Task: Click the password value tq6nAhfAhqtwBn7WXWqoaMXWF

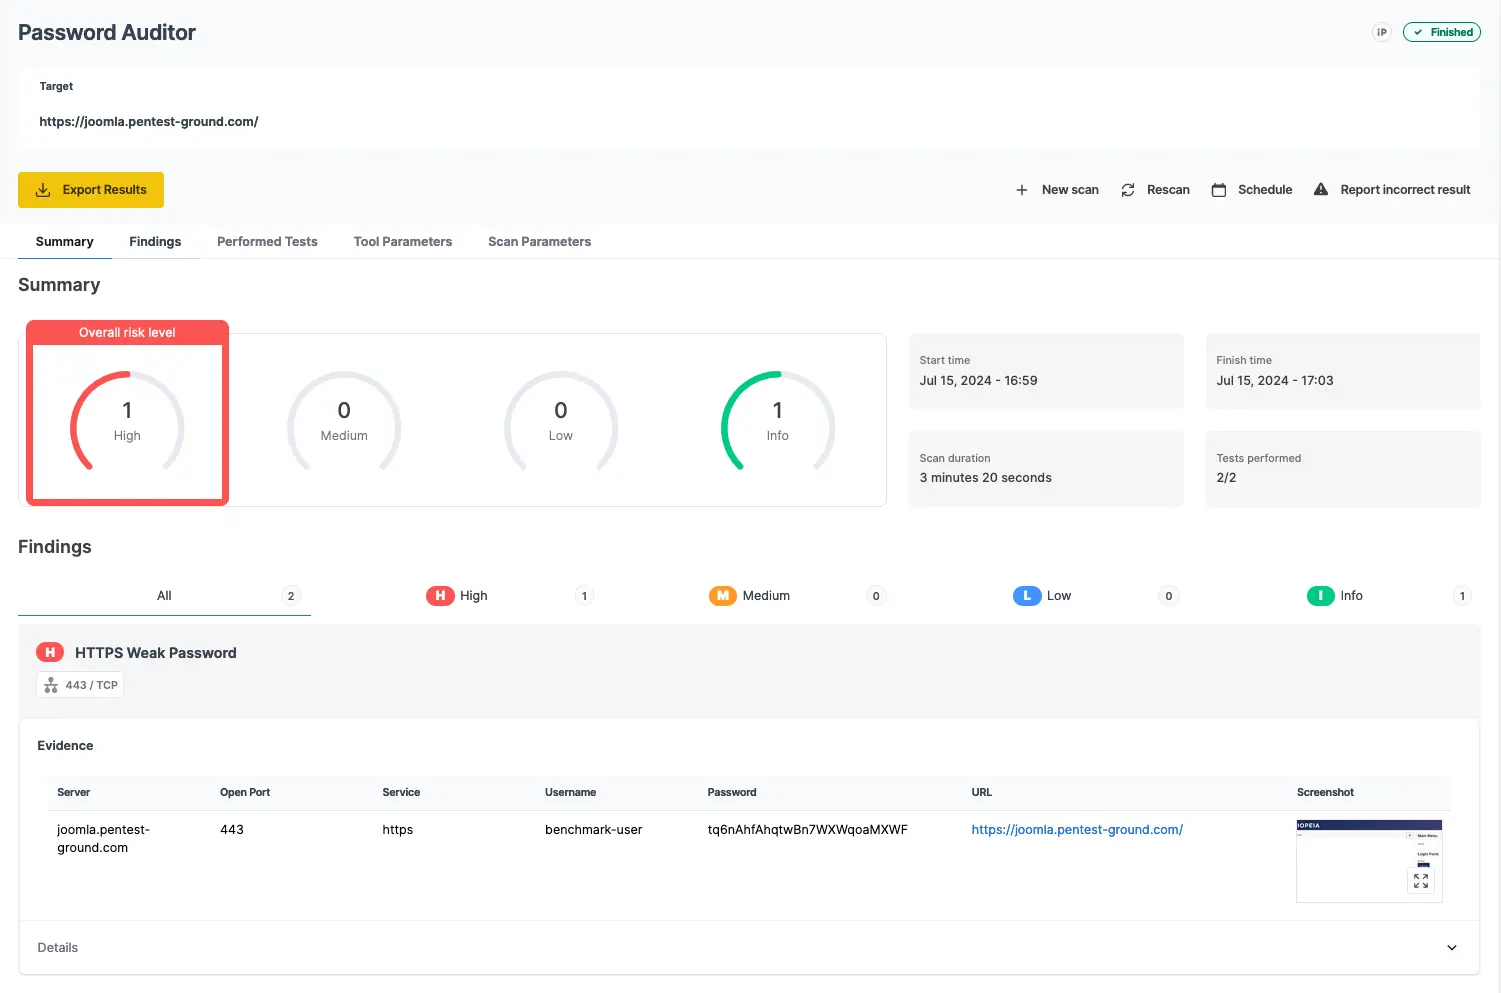Action: [x=808, y=830]
